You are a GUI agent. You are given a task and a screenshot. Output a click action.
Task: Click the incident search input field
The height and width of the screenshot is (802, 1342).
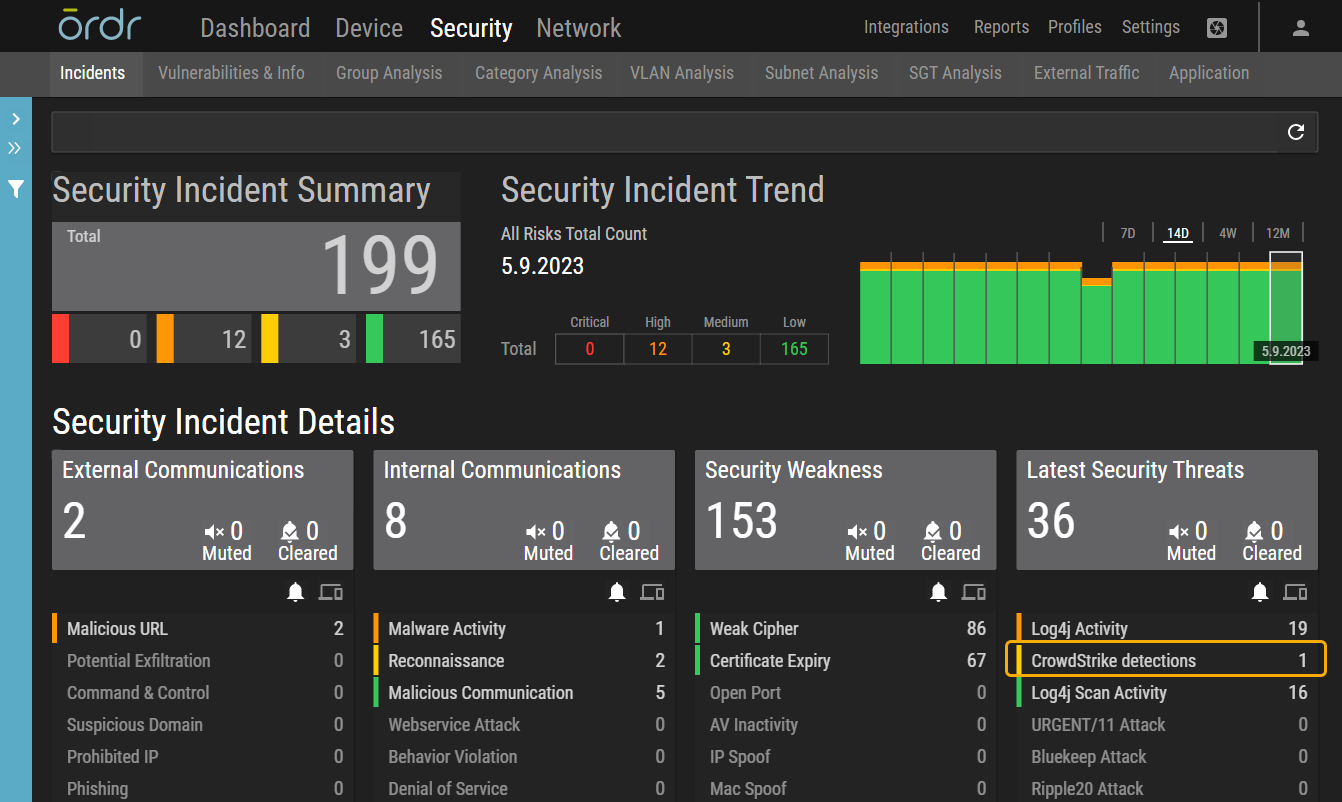click(660, 132)
